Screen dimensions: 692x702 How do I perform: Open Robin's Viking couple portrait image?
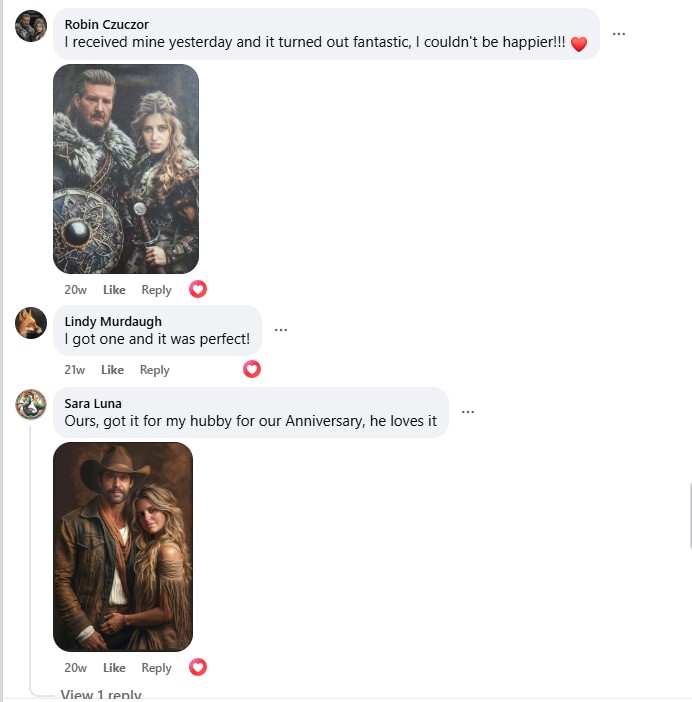126,169
